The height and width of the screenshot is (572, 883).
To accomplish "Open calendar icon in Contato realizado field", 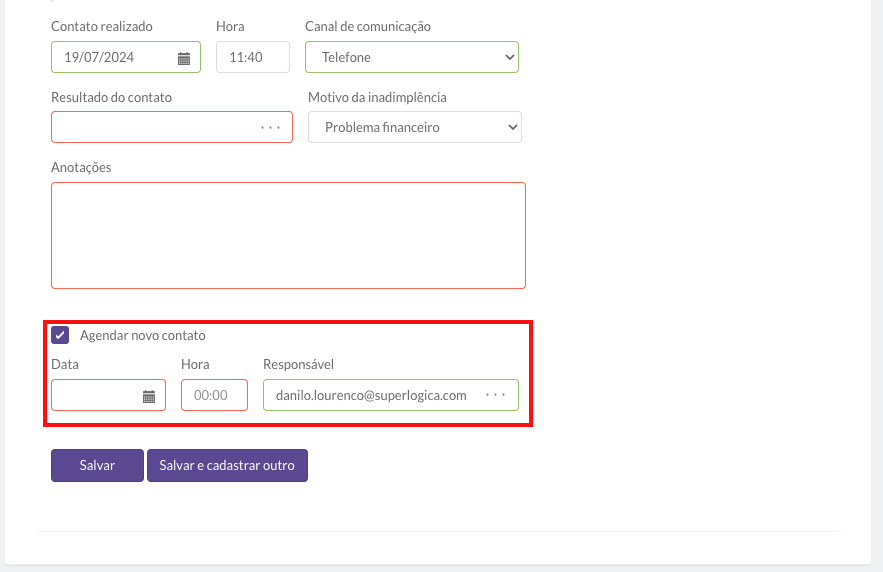I will (x=184, y=58).
